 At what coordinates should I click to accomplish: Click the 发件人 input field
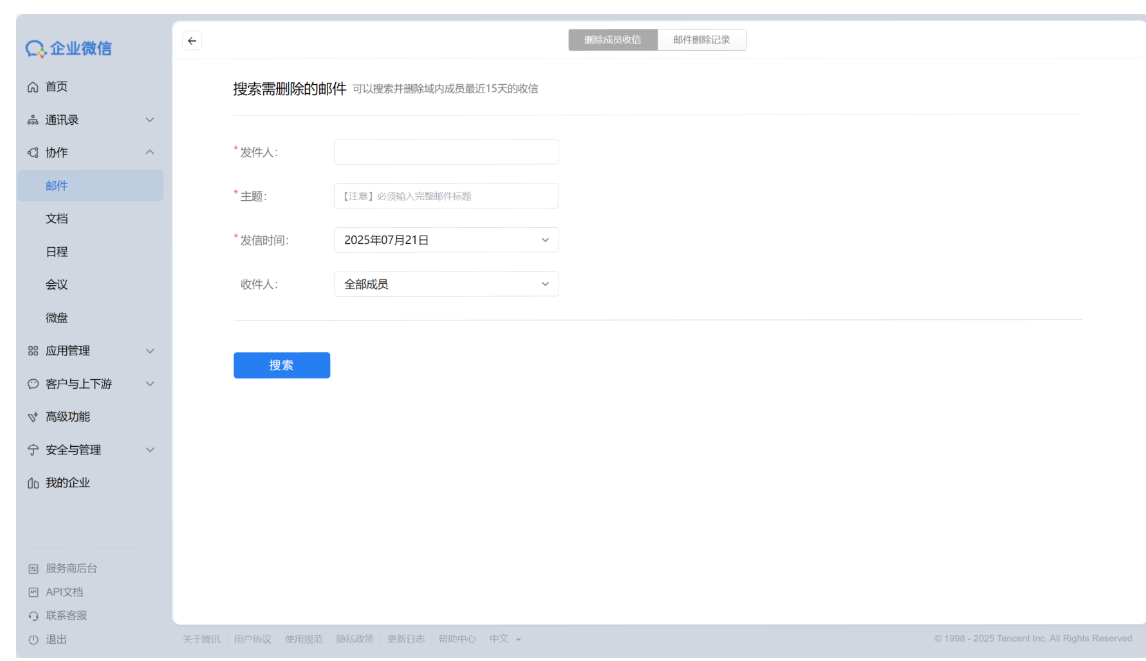point(447,152)
